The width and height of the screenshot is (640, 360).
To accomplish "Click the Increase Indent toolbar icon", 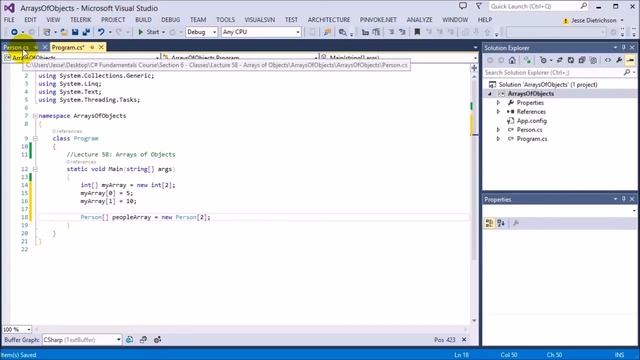I will [376, 32].
